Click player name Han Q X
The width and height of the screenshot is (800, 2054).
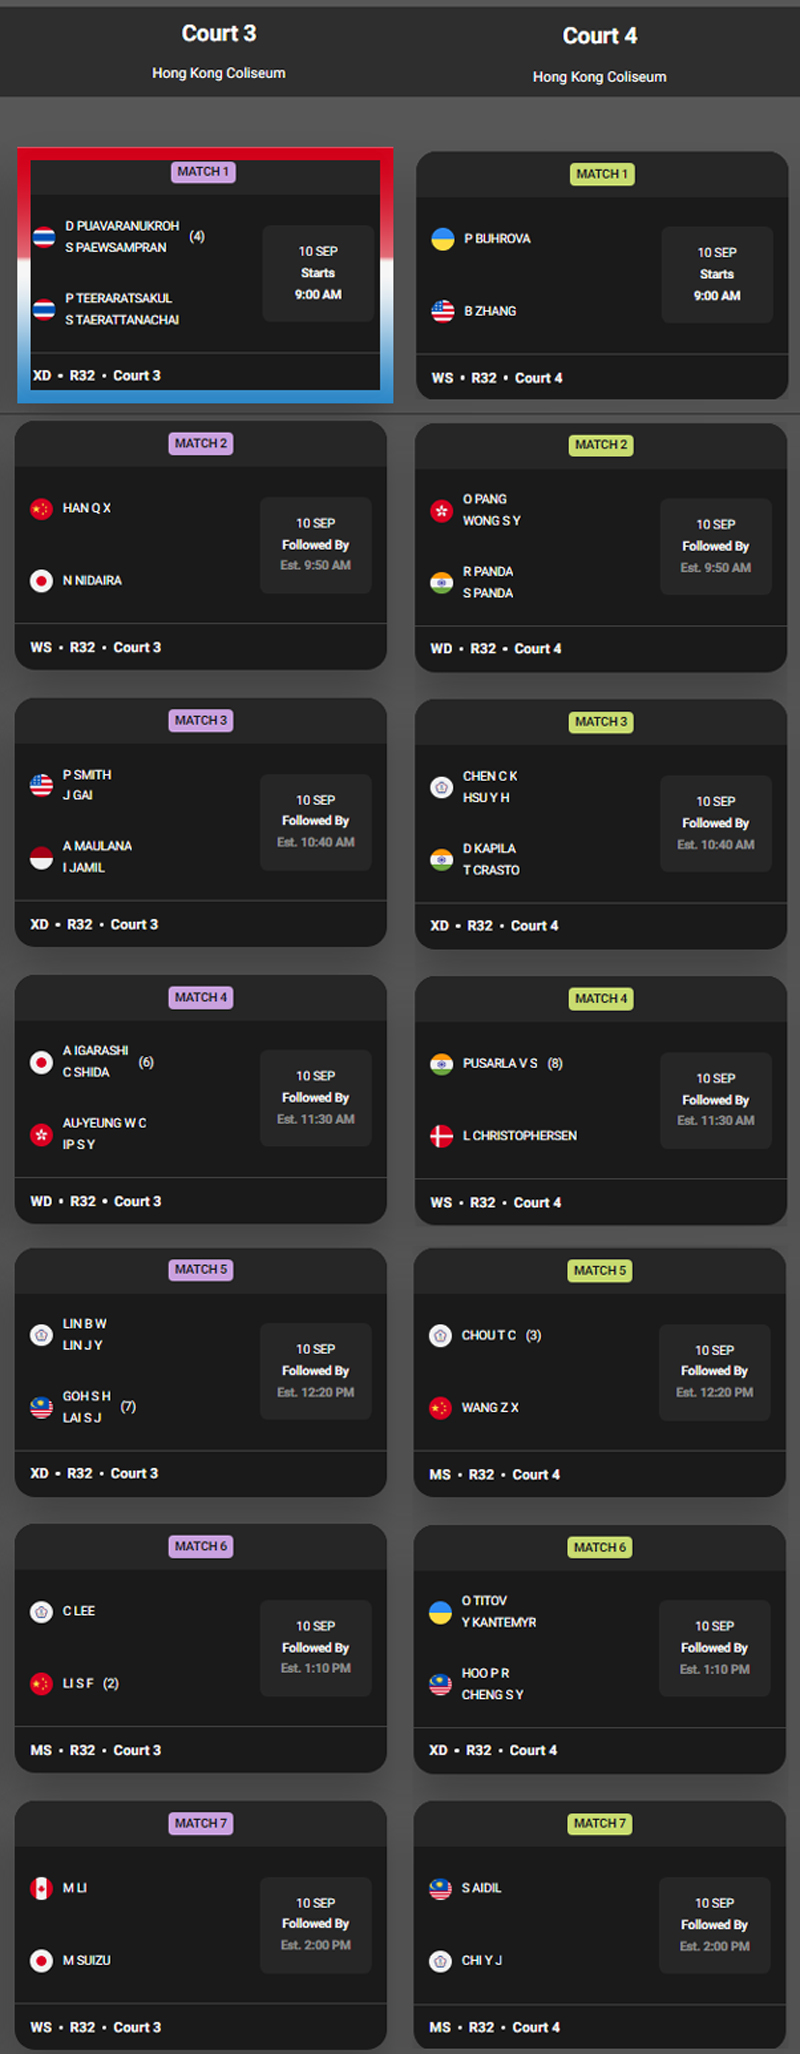pos(87,508)
